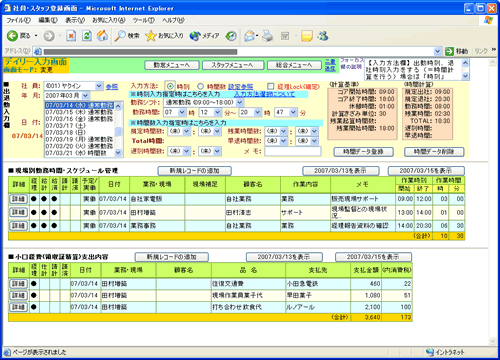Viewport: 500px width, 360px height.
Task: Print the page with the printer icon
Action: [x=268, y=36]
